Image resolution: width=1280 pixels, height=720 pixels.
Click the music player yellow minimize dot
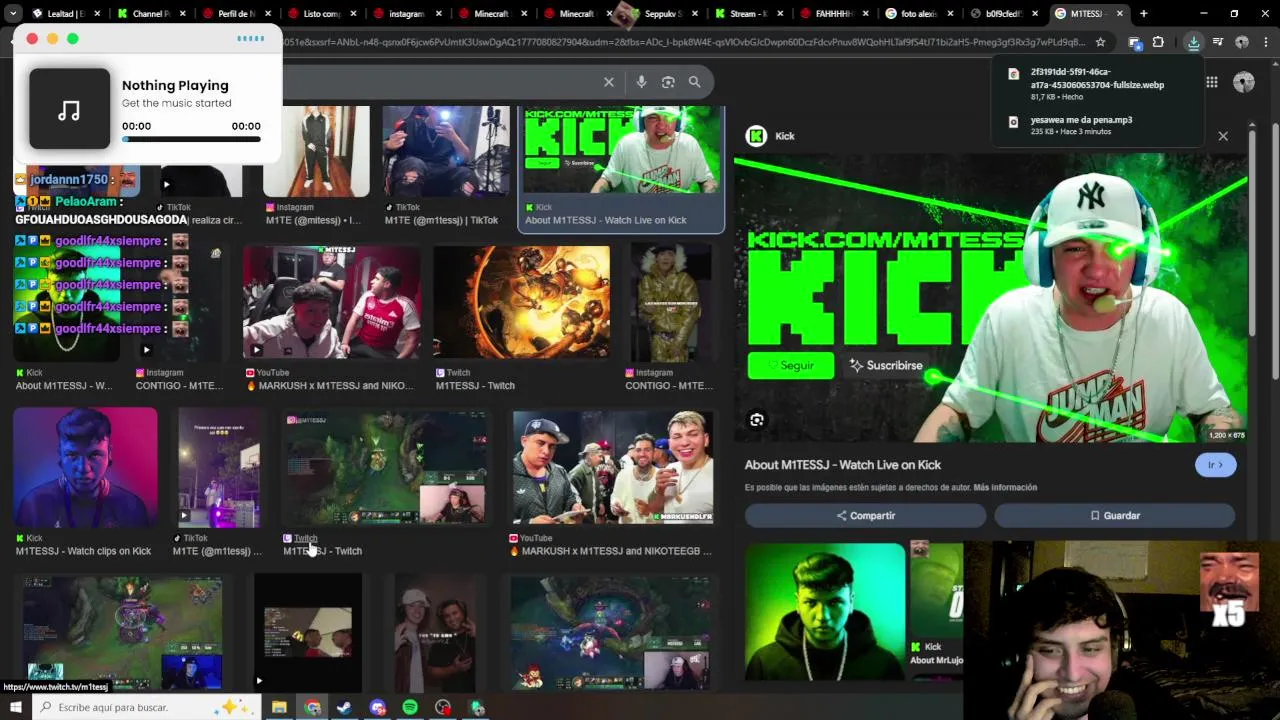click(52, 38)
